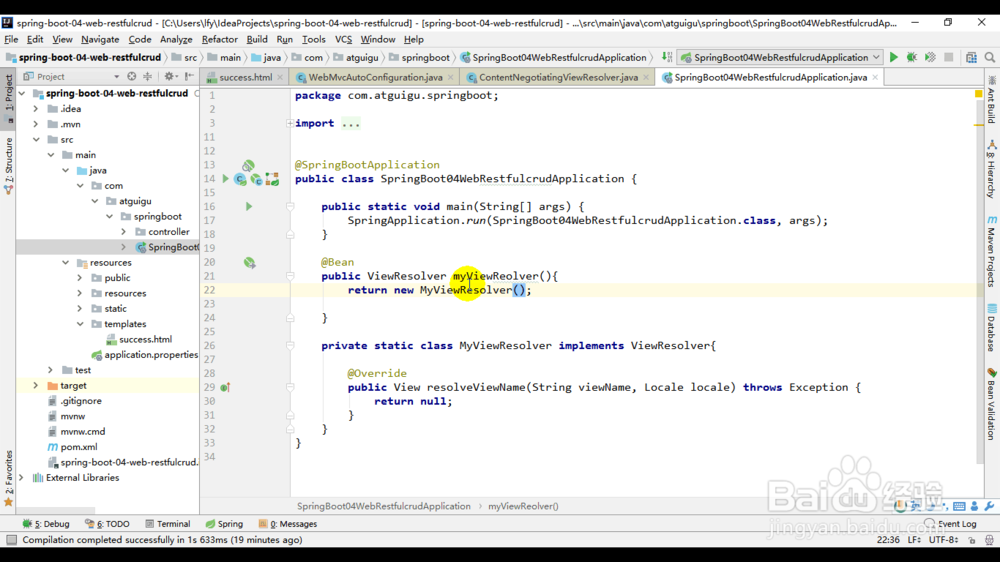Click the 22:36 cursor position indicator
The image size is (1000, 562).
(x=888, y=540)
